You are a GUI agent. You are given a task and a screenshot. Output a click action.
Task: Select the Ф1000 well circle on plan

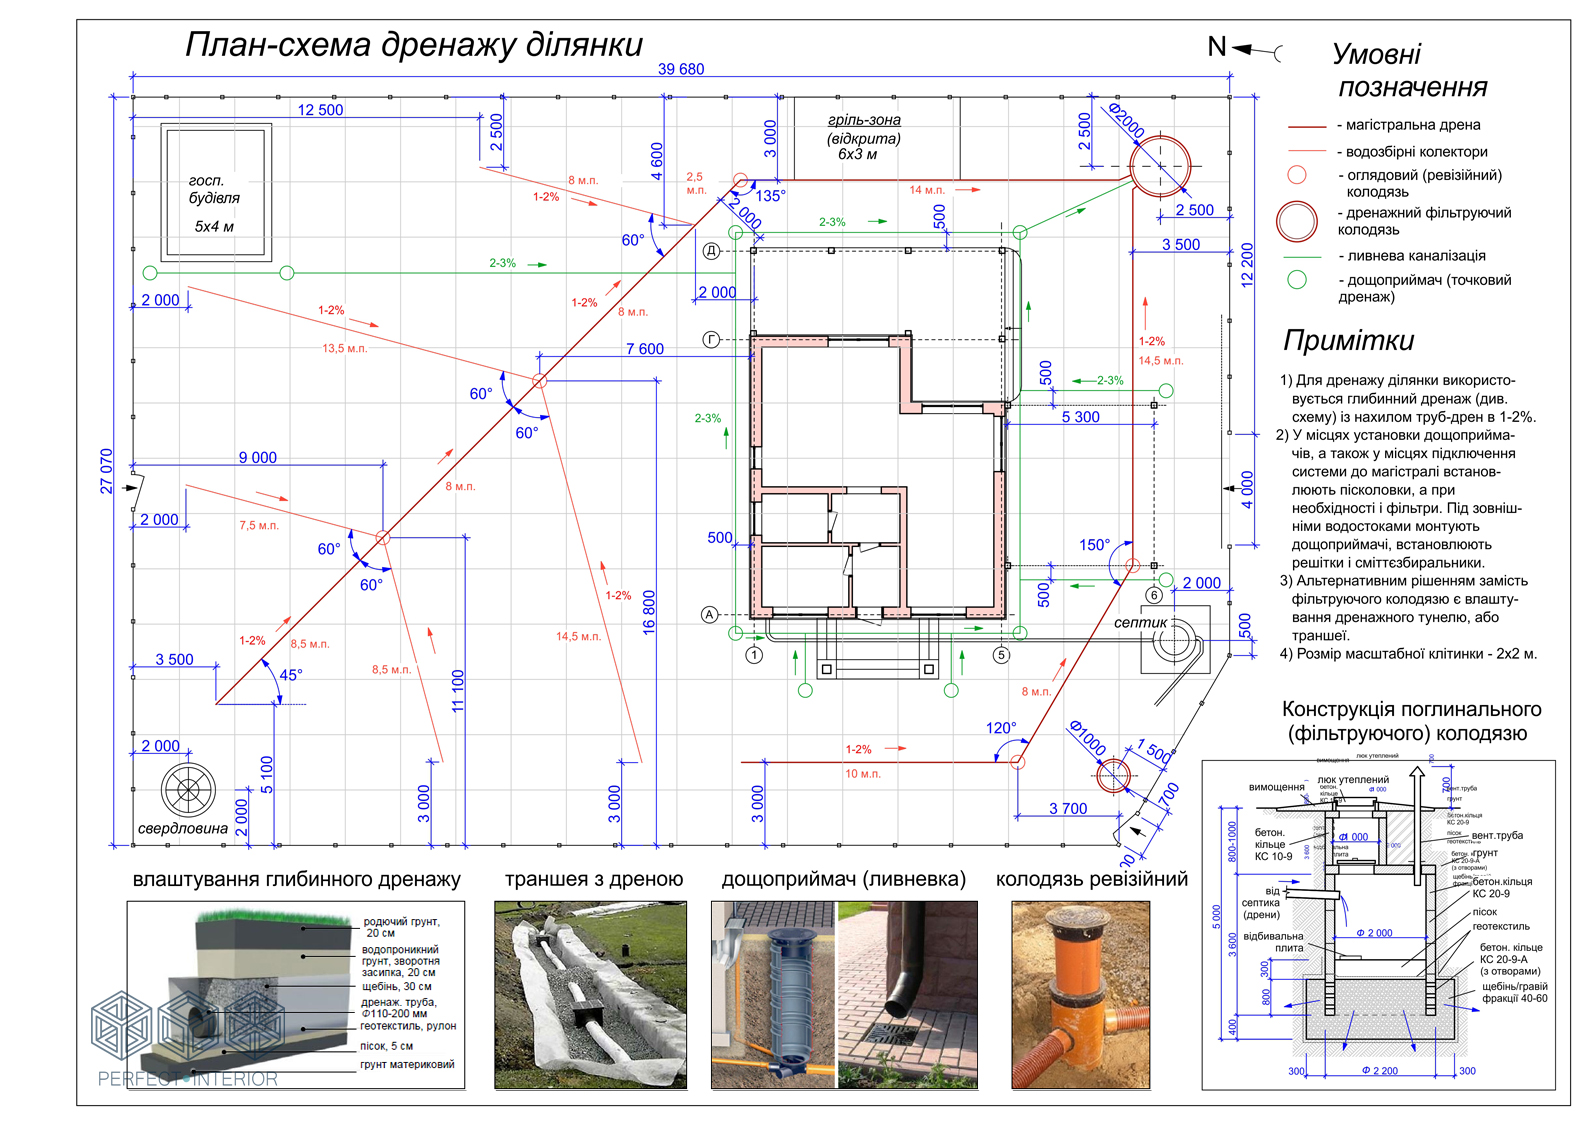tap(1113, 775)
